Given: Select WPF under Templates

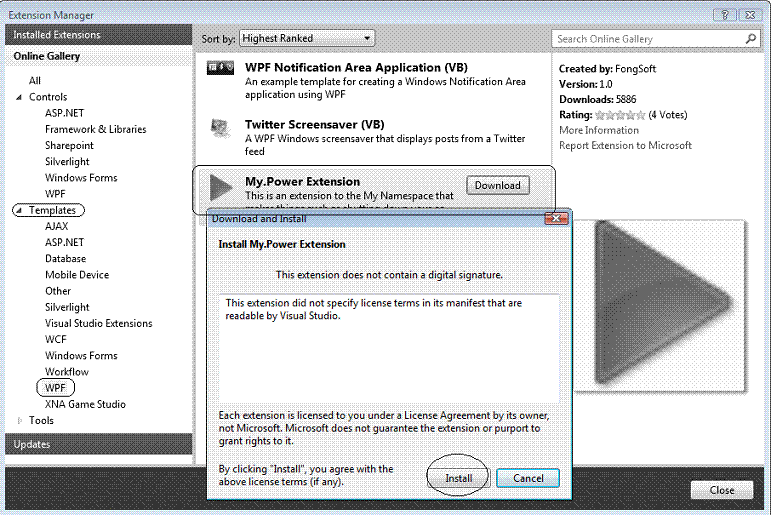Looking at the screenshot, I should [55, 388].
